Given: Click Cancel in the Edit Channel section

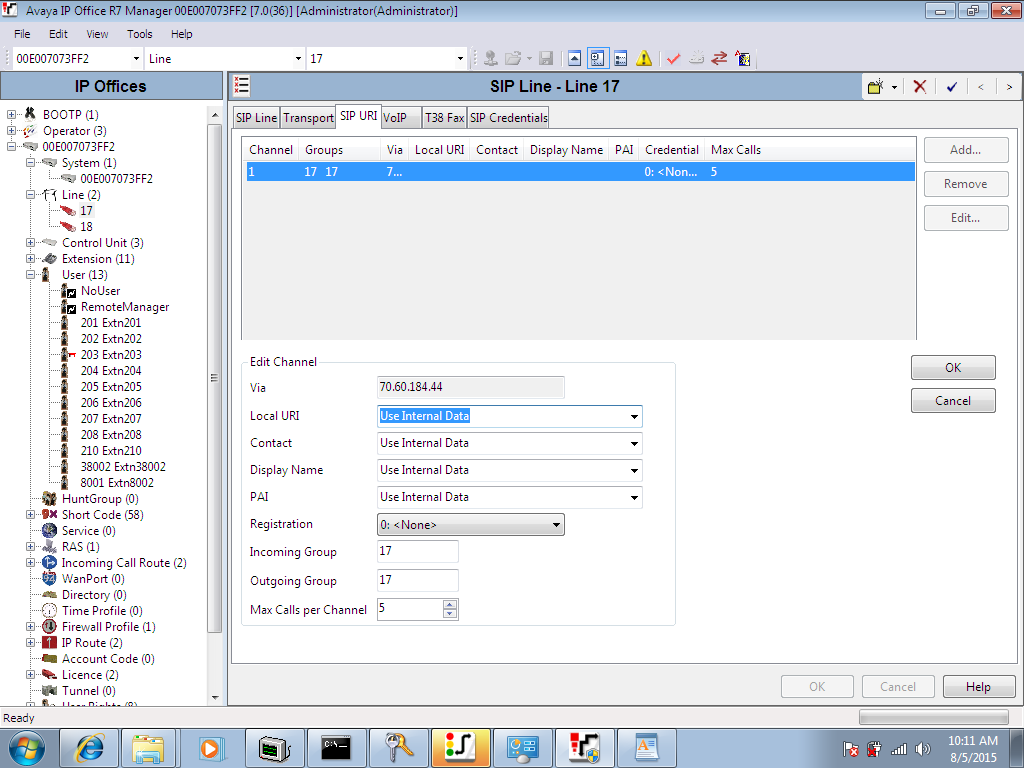Looking at the screenshot, I should point(953,401).
